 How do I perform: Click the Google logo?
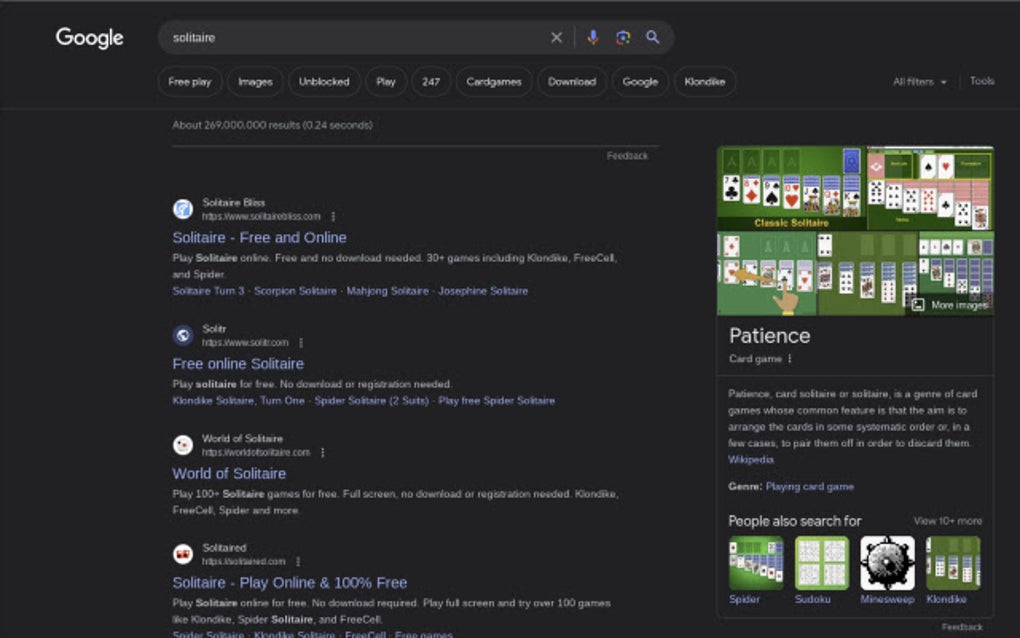(x=89, y=38)
